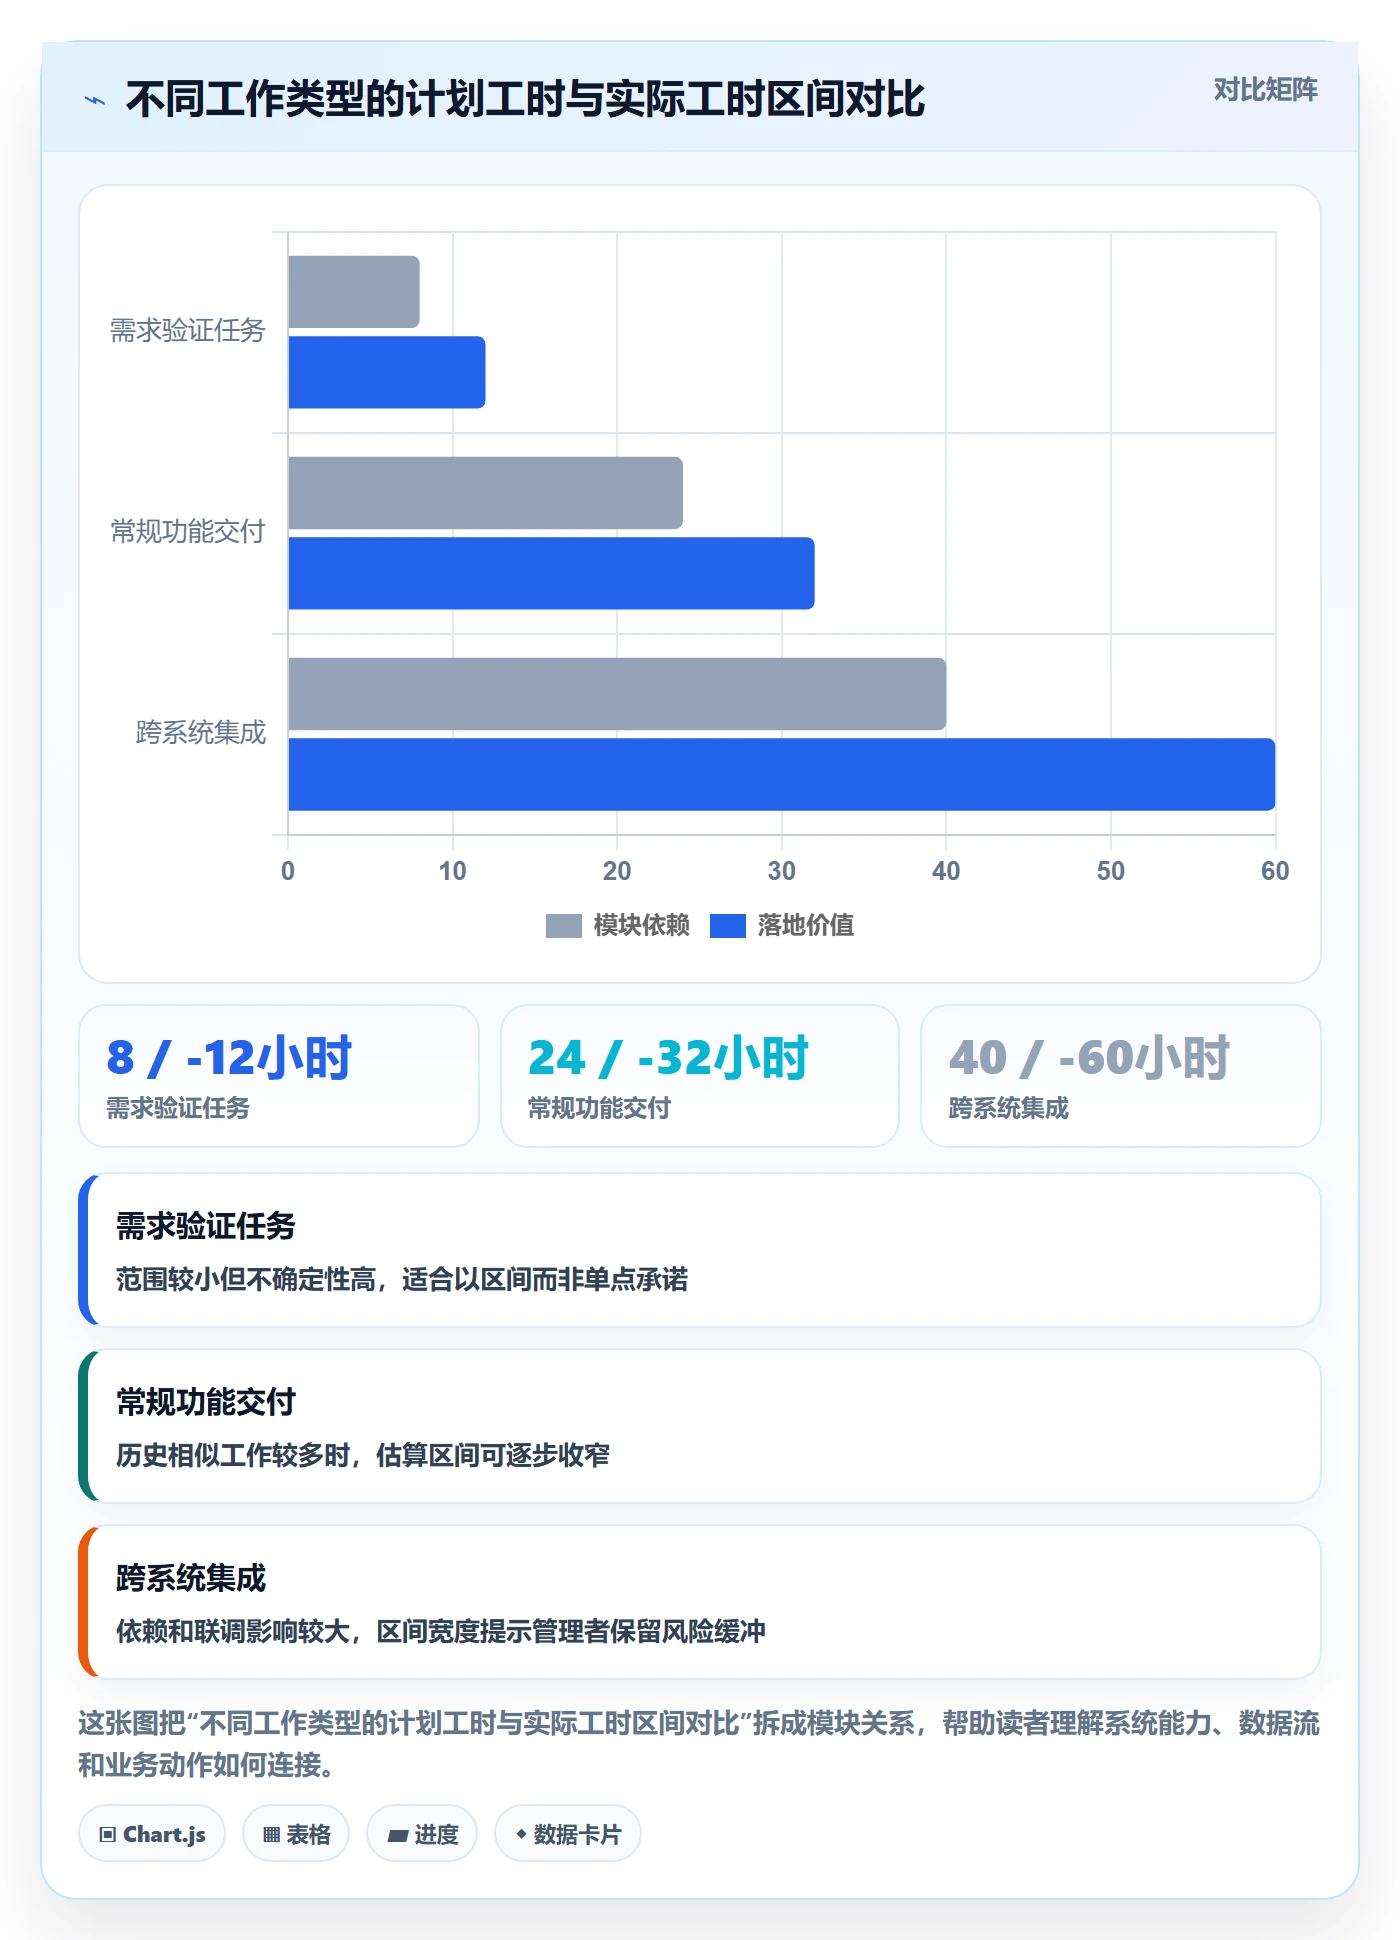
Task: Click the text 依赖和联调影响较大，区间宽度提示管理者保留风险缓冲
Action: coord(441,1632)
